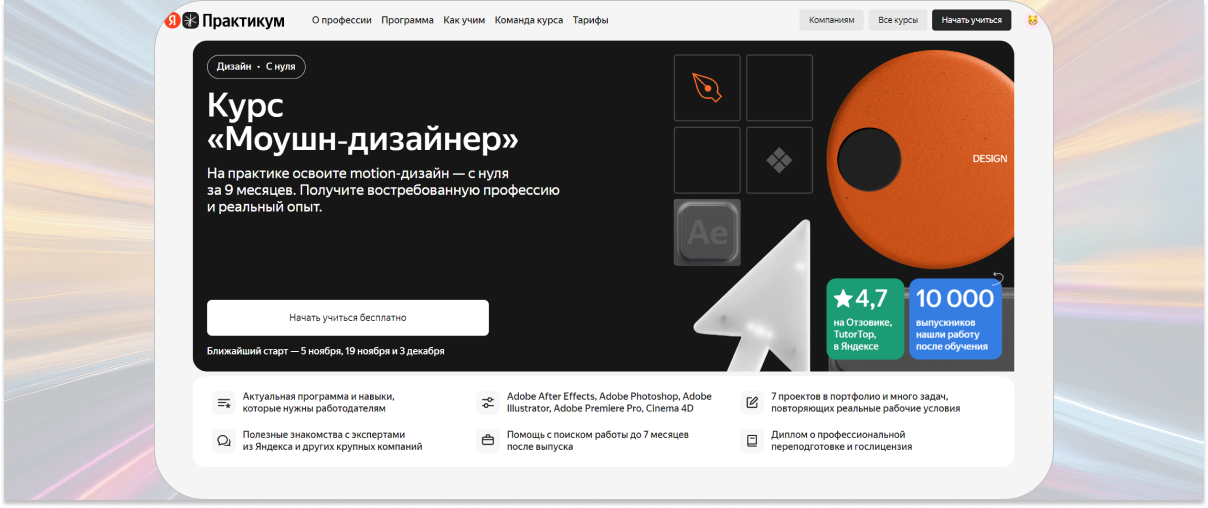The height and width of the screenshot is (508, 1208).
Task: Open the Компаниям button in header
Action: pos(831,20)
